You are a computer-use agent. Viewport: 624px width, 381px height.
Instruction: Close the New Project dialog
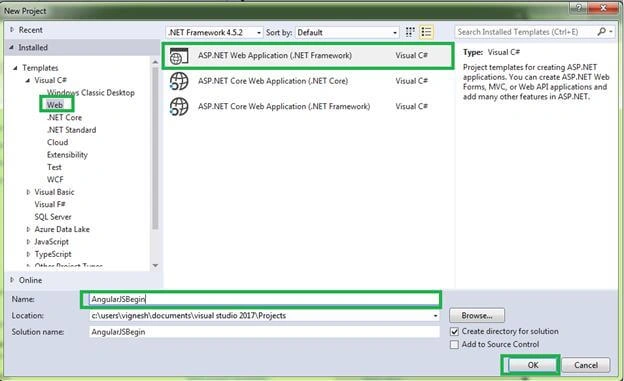tap(603, 8)
